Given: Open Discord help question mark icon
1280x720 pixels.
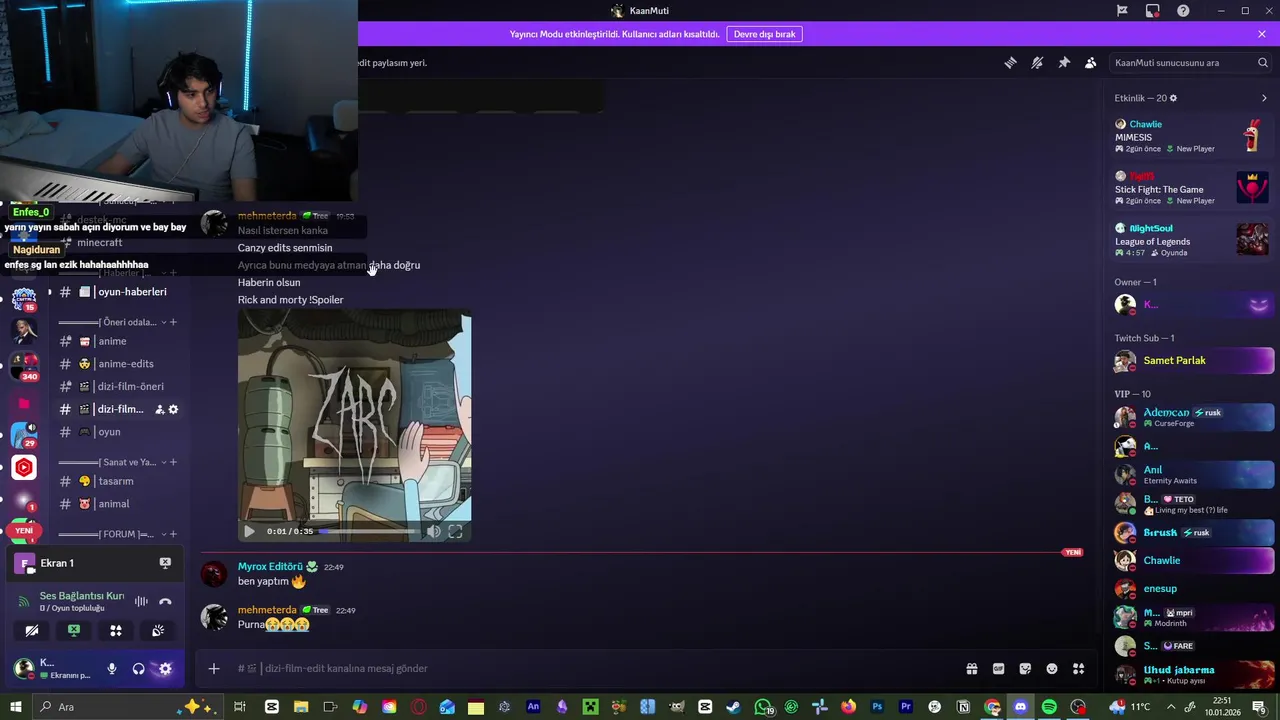Looking at the screenshot, I should tap(1183, 11).
